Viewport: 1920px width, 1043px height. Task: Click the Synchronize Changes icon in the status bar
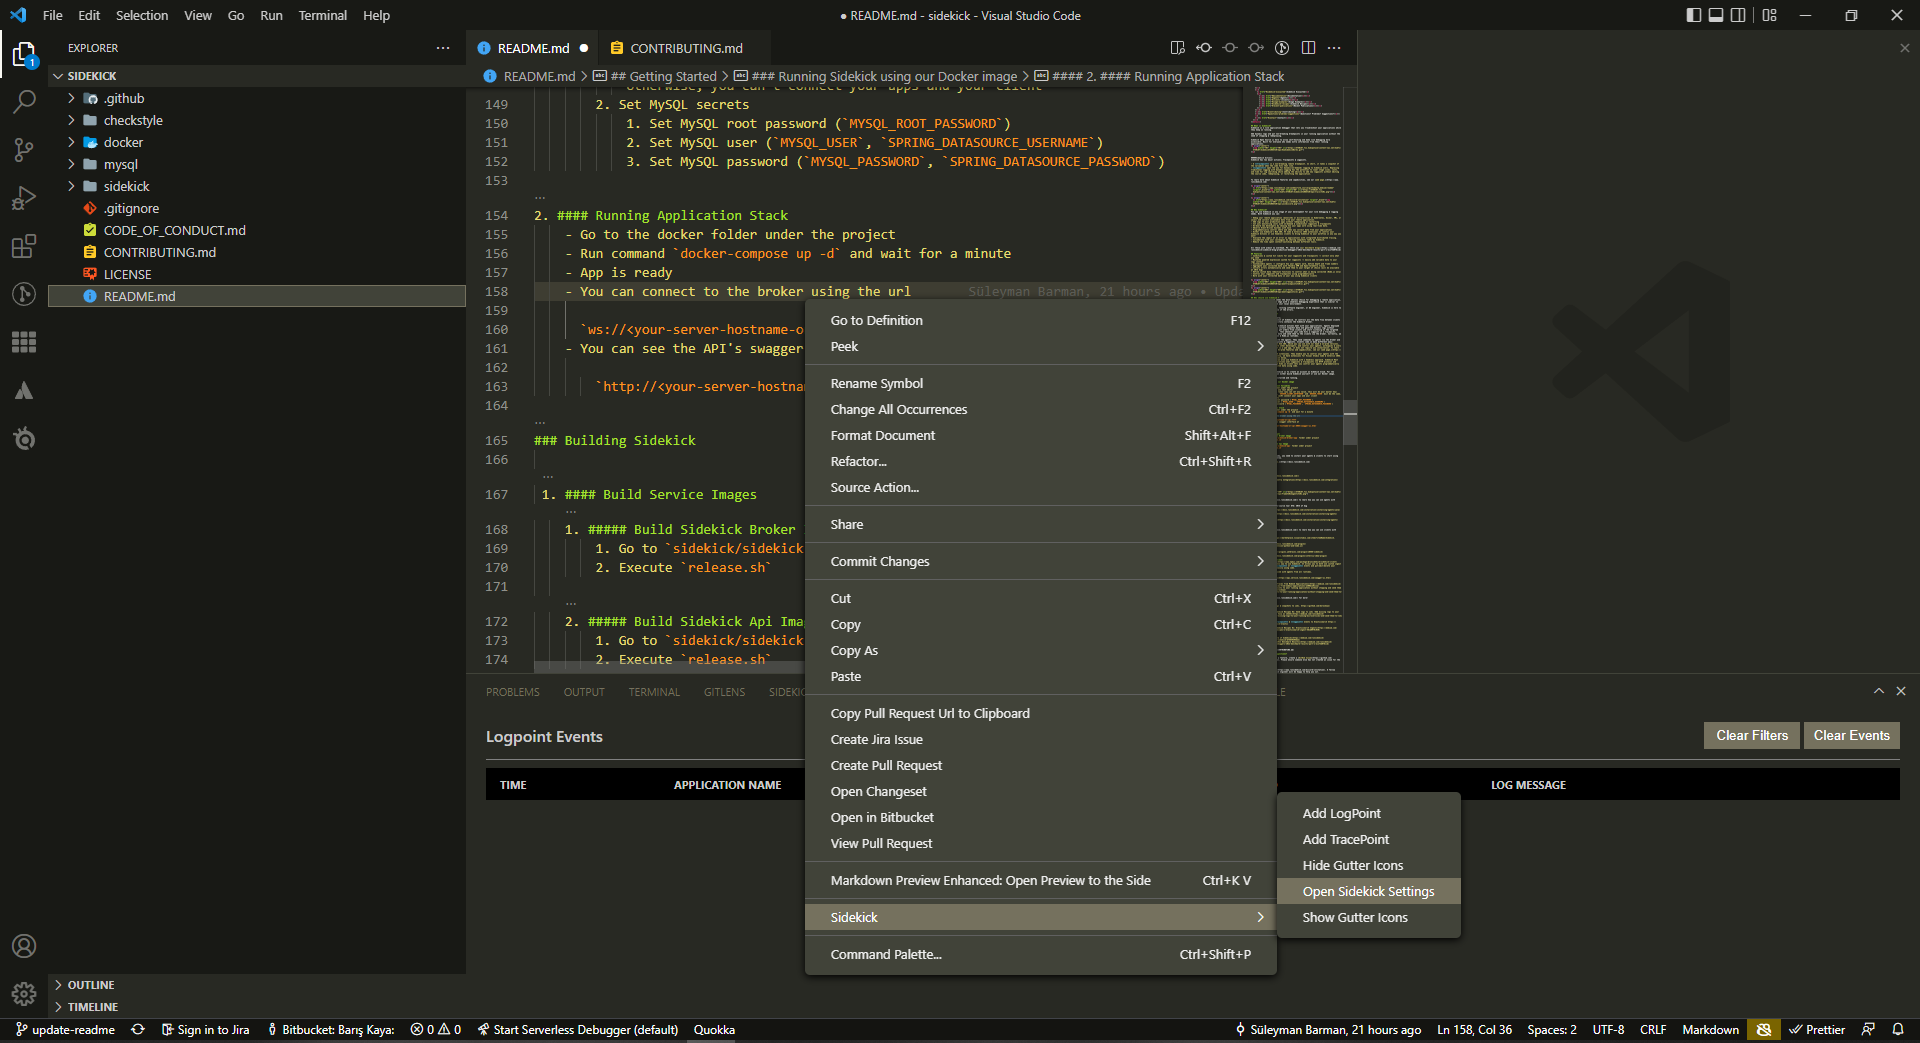point(138,1030)
